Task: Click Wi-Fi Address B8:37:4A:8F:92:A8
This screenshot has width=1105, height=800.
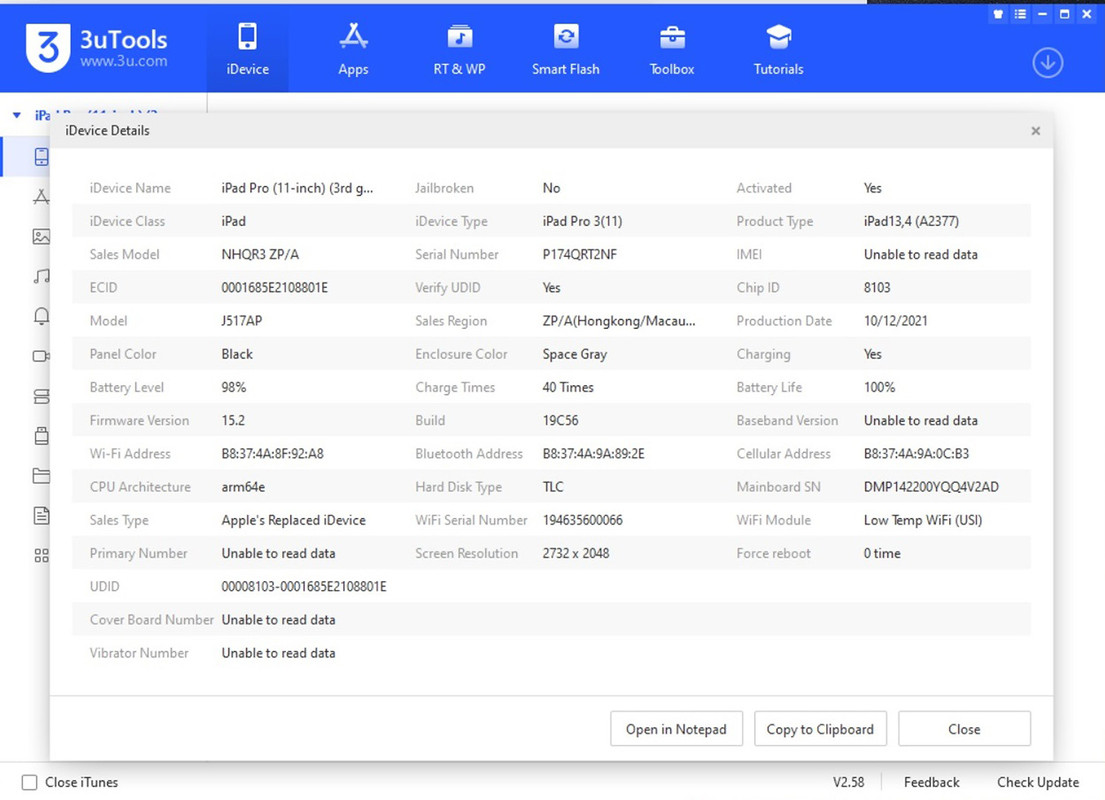Action: 272,453
